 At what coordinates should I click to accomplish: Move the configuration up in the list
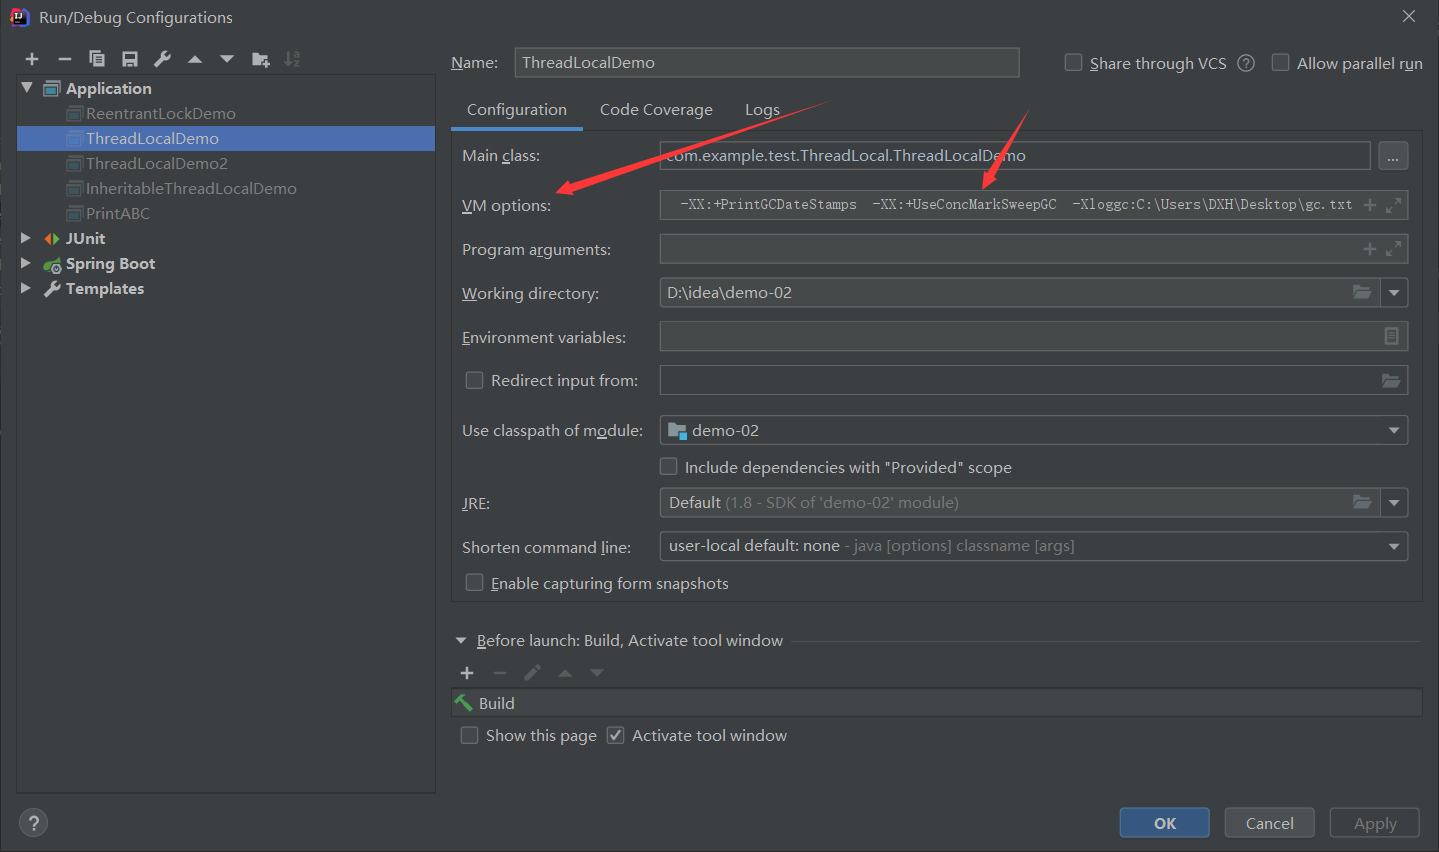coord(195,60)
